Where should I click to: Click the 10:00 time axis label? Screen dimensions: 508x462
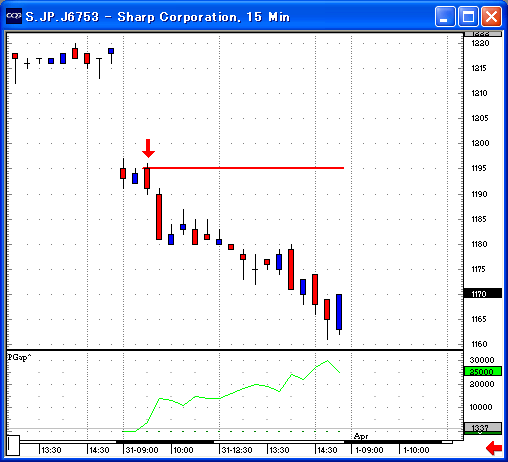coord(183,450)
